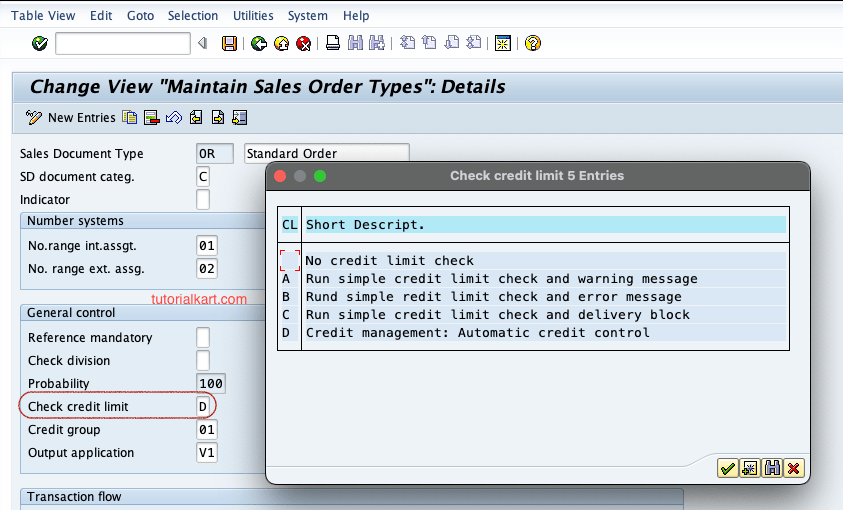Image resolution: width=843 pixels, height=510 pixels.
Task: Cancel the dialog with red X icon
Action: [794, 469]
